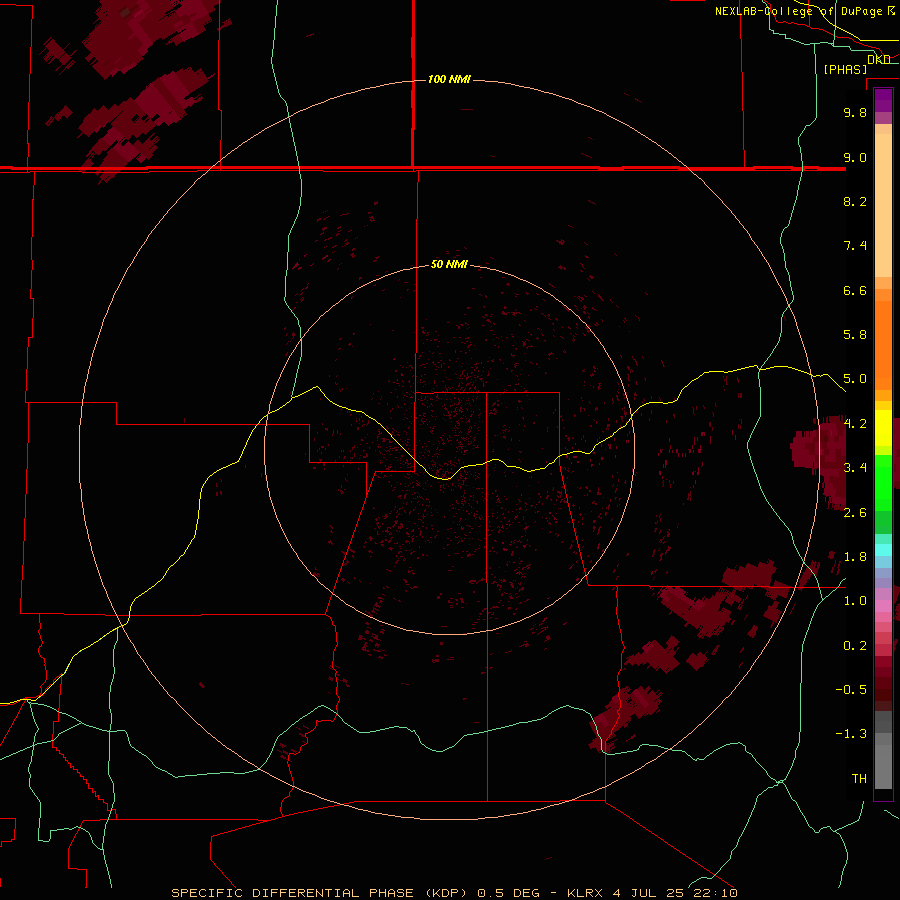This screenshot has height=900, width=900.
Task: Click the TH threshold label
Action: point(859,779)
